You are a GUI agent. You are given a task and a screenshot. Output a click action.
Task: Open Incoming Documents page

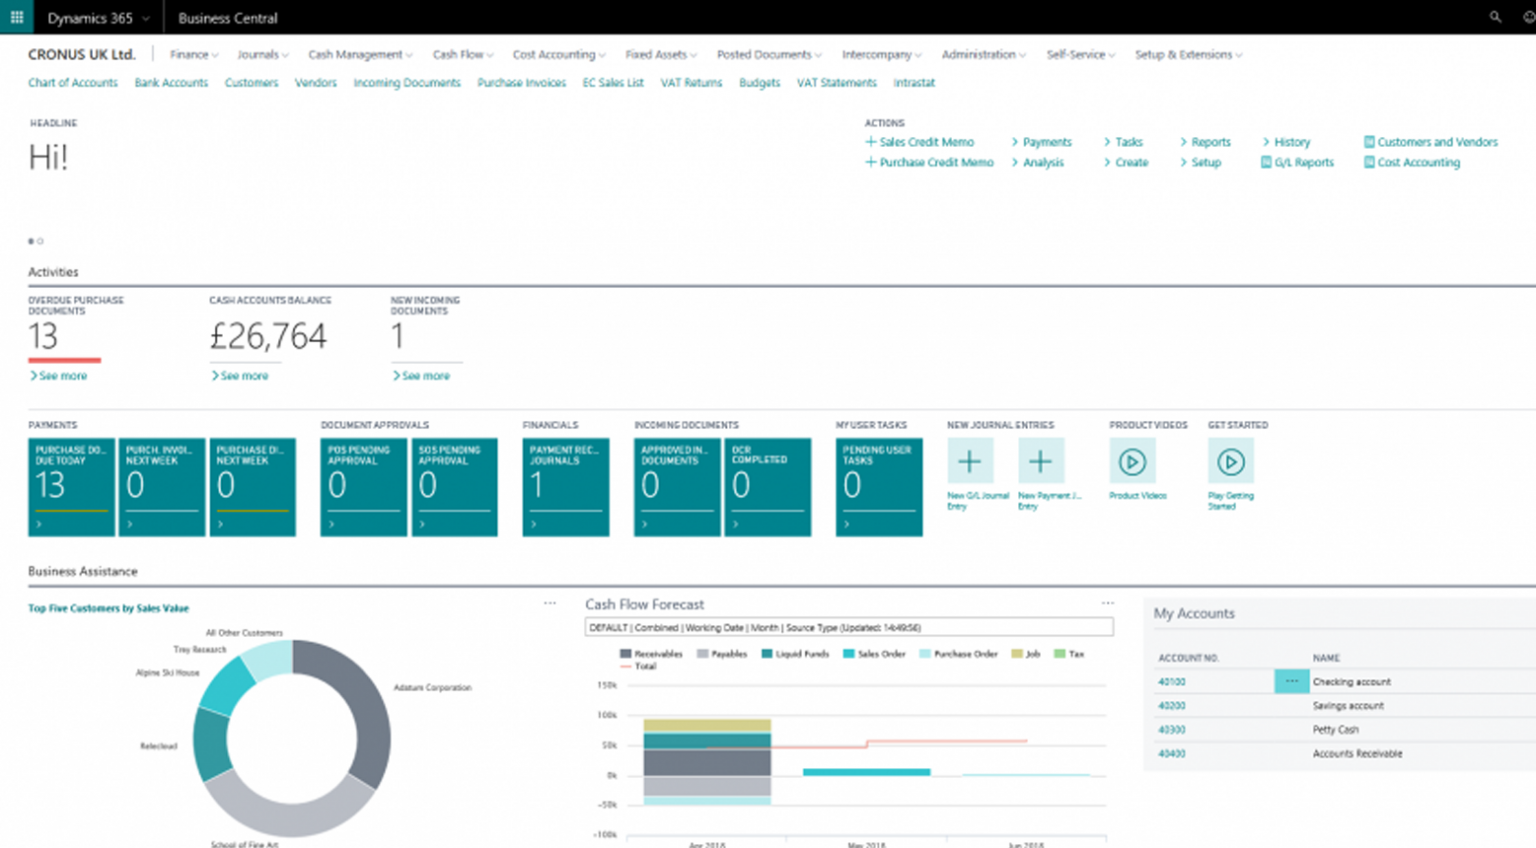(x=407, y=83)
